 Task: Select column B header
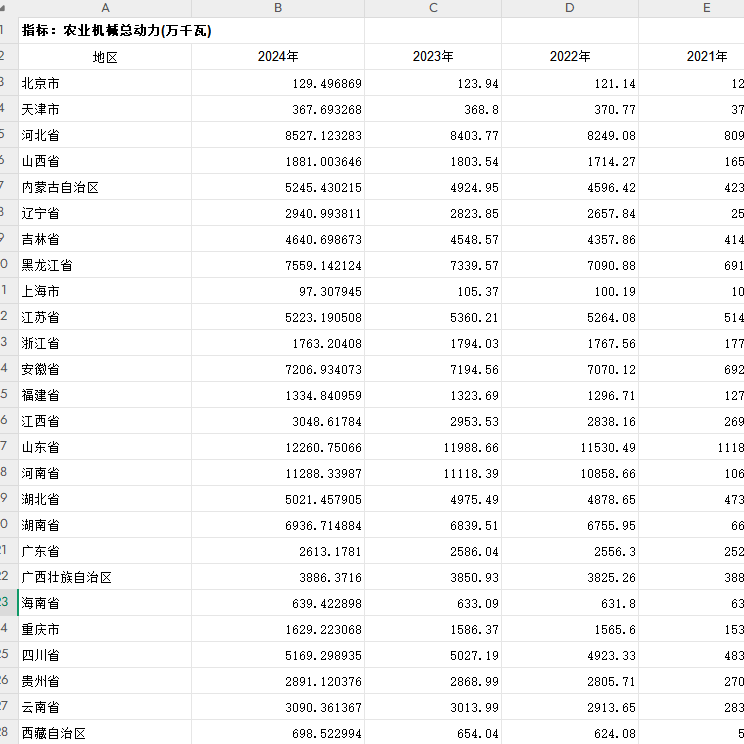tap(278, 8)
